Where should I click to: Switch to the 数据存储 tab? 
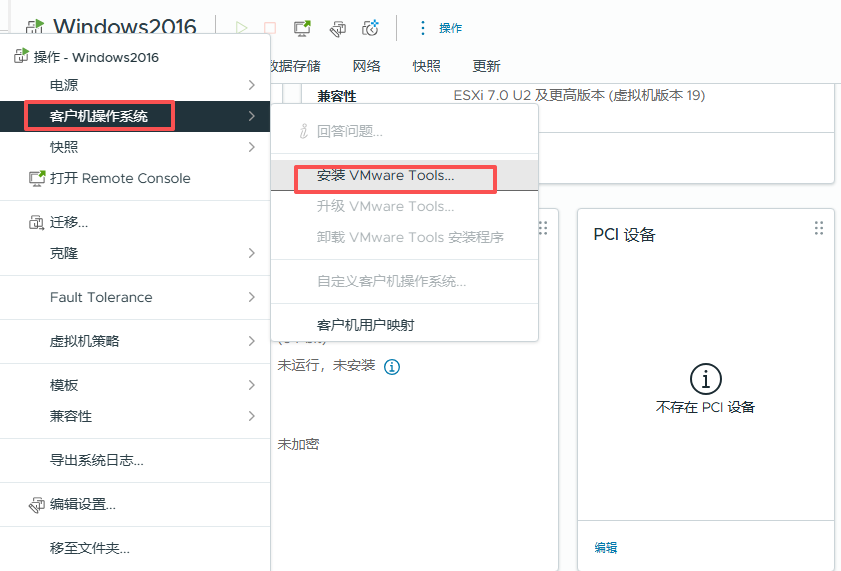pos(296,66)
